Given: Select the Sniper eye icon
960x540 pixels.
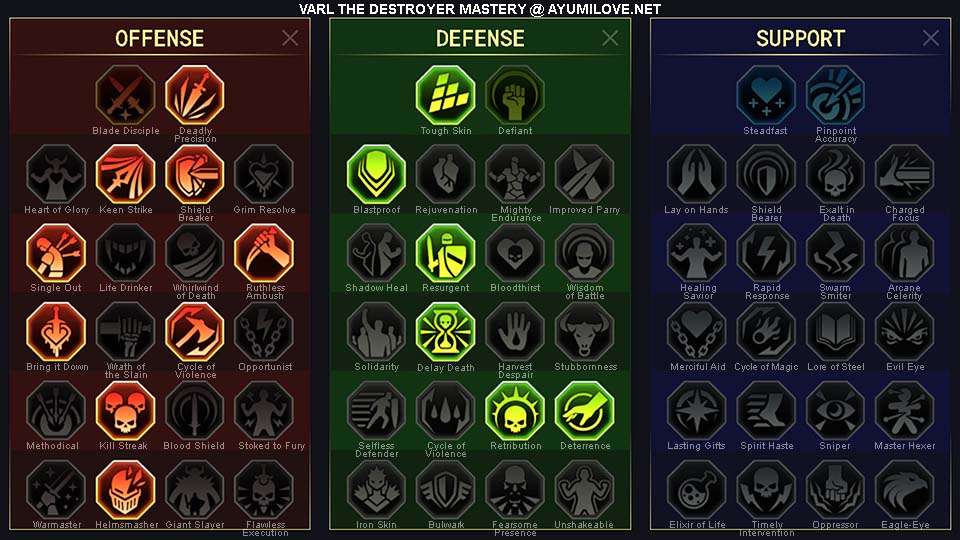Looking at the screenshot, I should (x=835, y=410).
